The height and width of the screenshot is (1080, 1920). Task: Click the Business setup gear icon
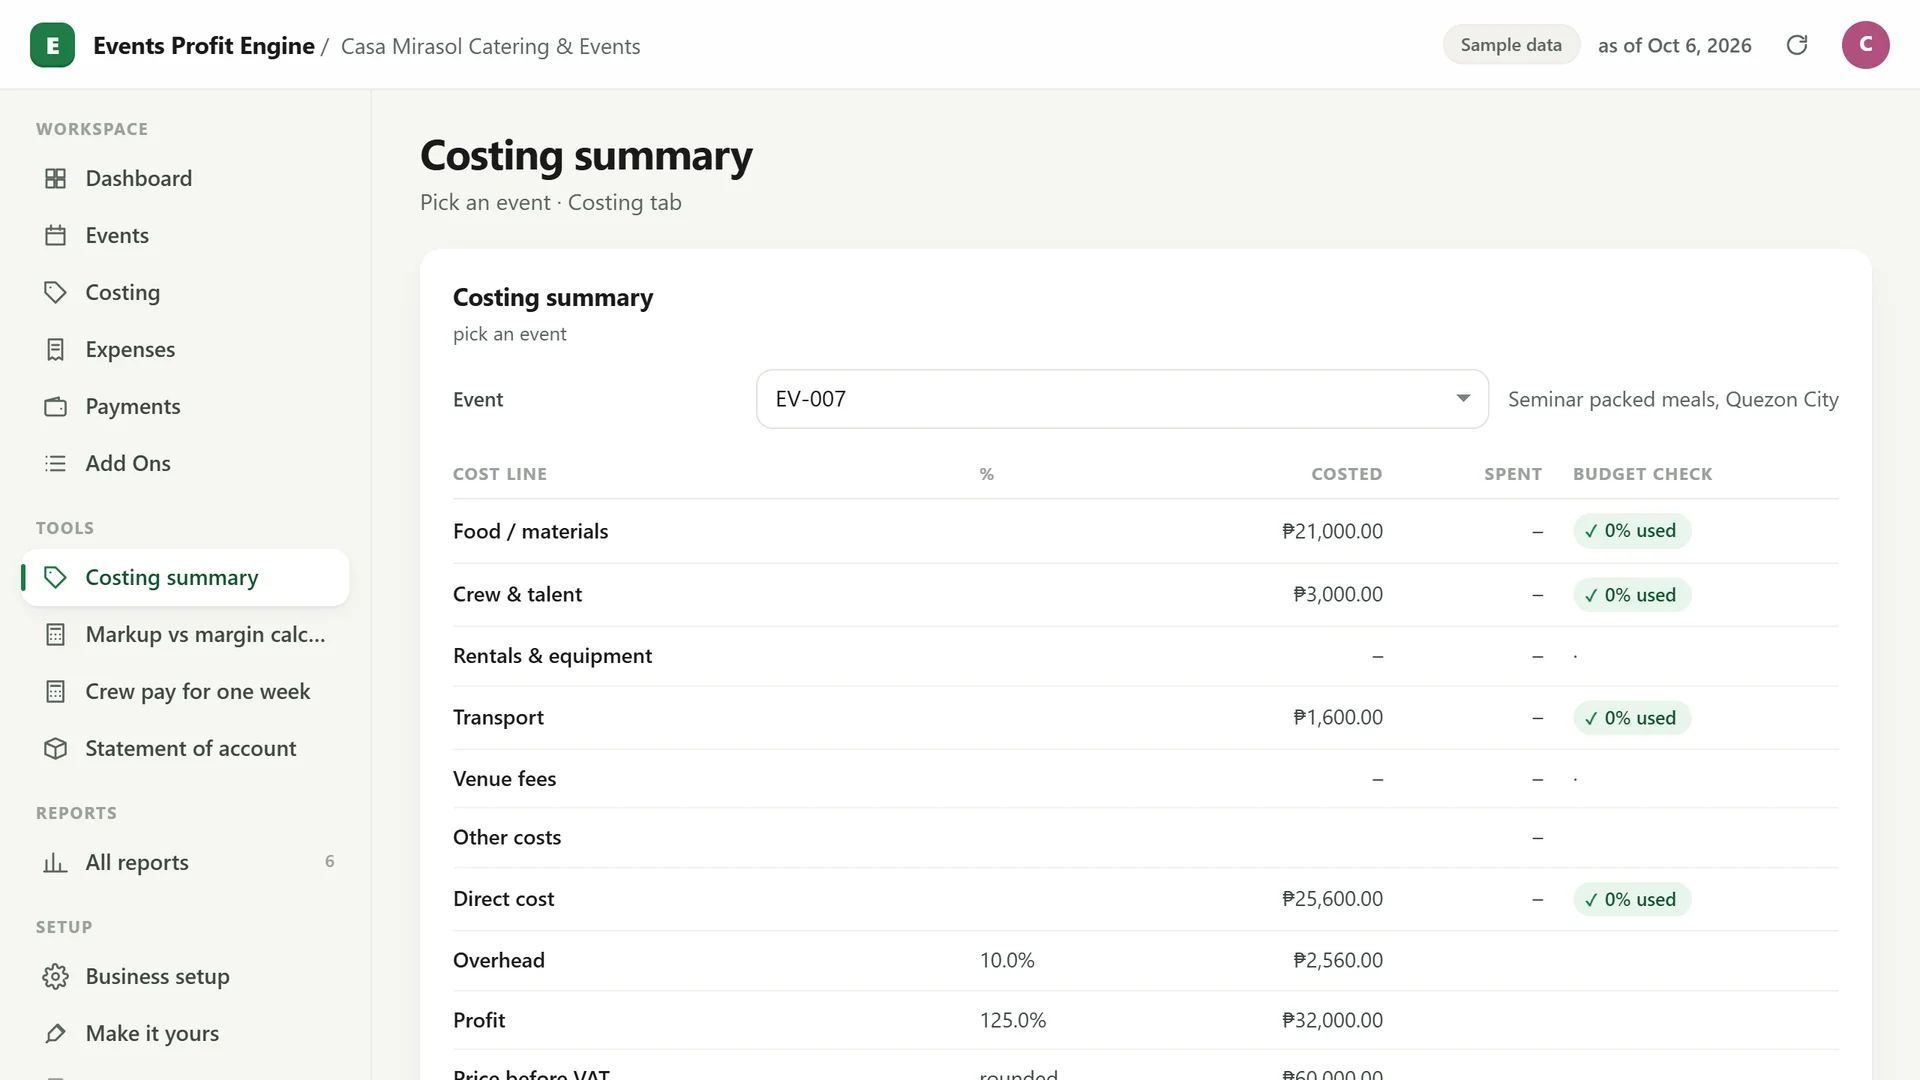pyautogui.click(x=56, y=976)
